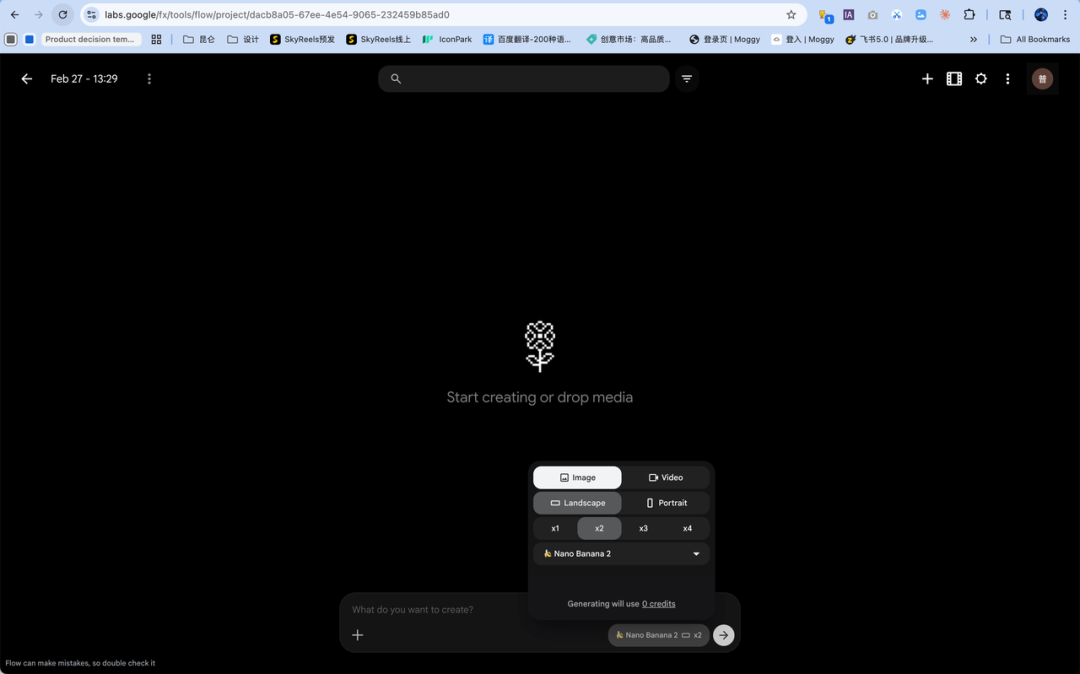
Task: Open the IconPark bookmark
Action: [447, 39]
